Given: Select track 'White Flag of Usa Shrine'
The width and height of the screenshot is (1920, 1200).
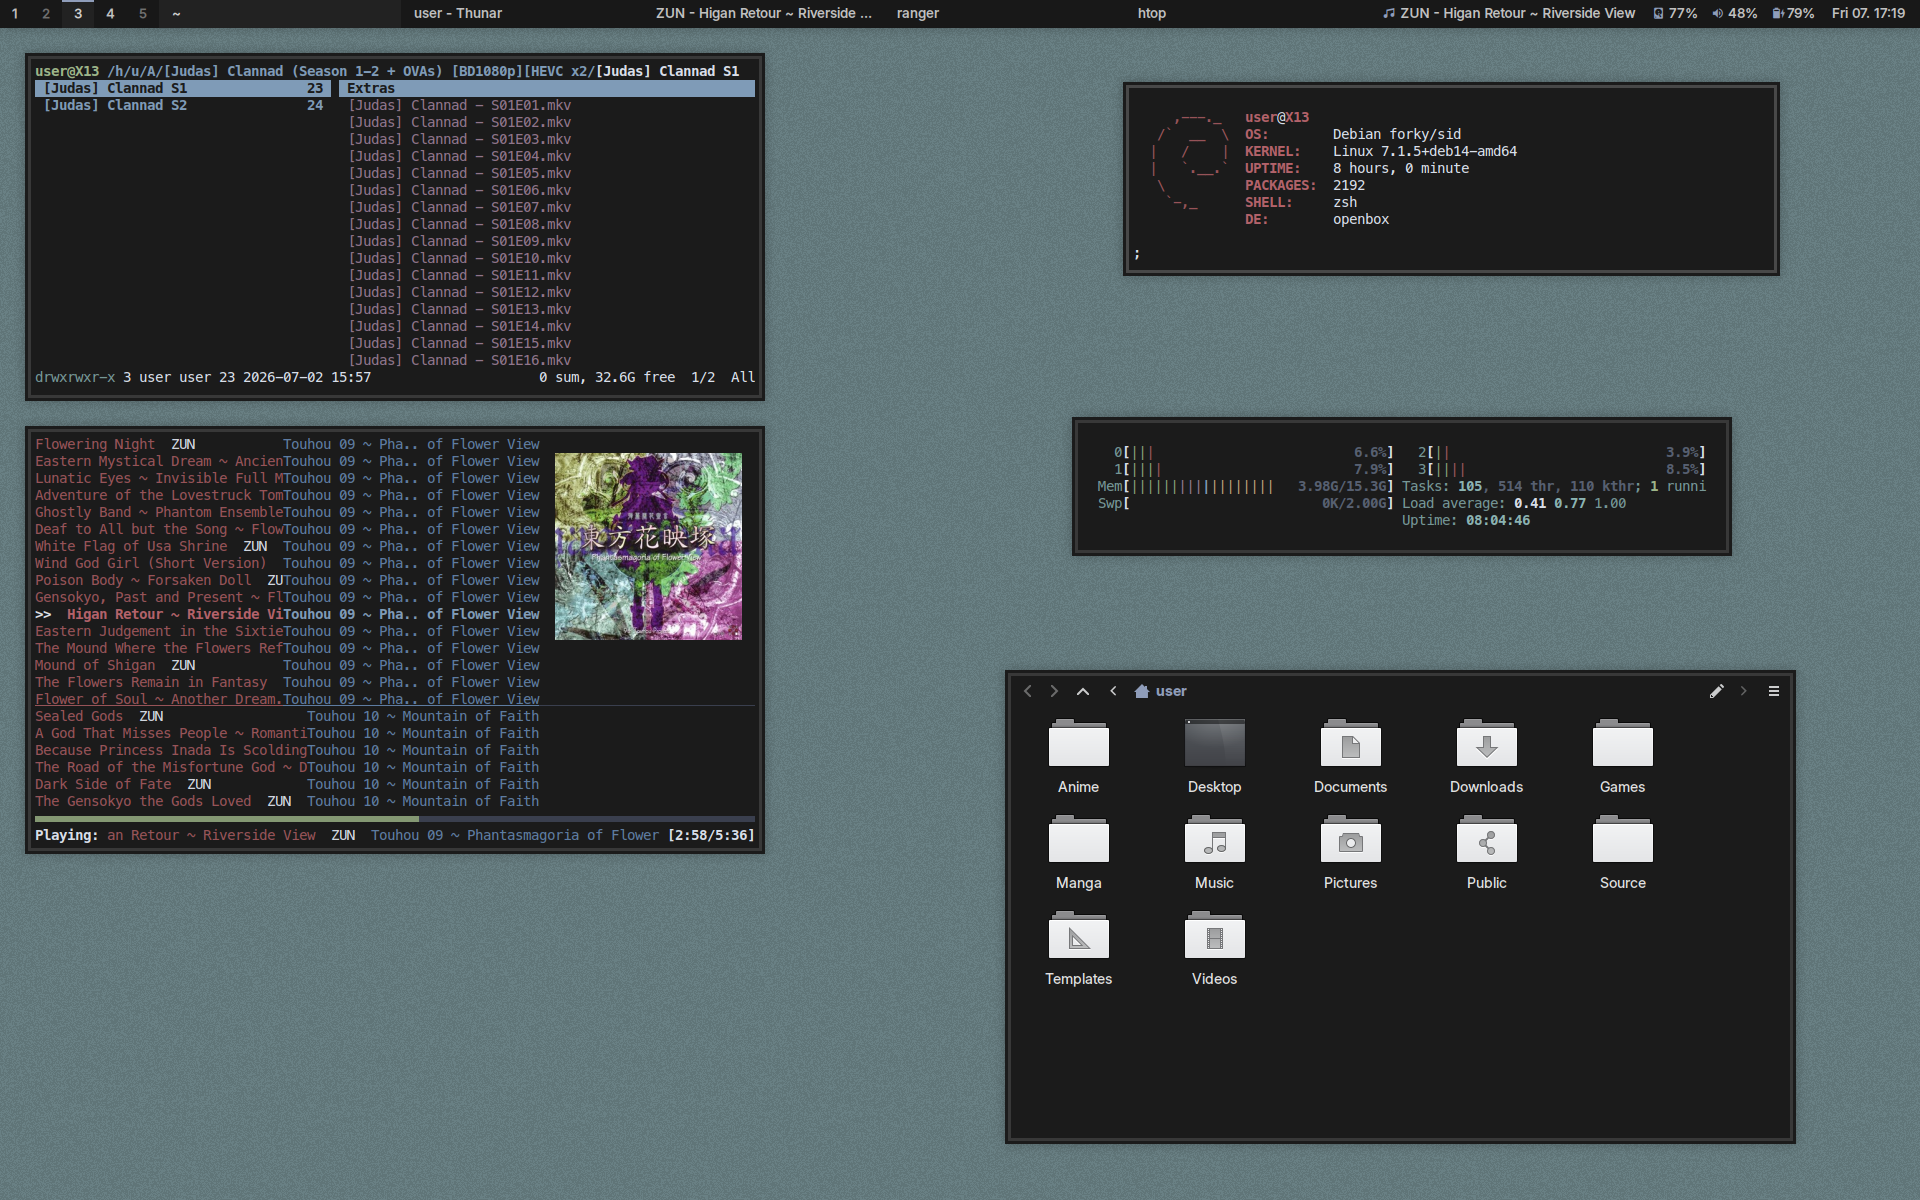Looking at the screenshot, I should pyautogui.click(x=287, y=546).
